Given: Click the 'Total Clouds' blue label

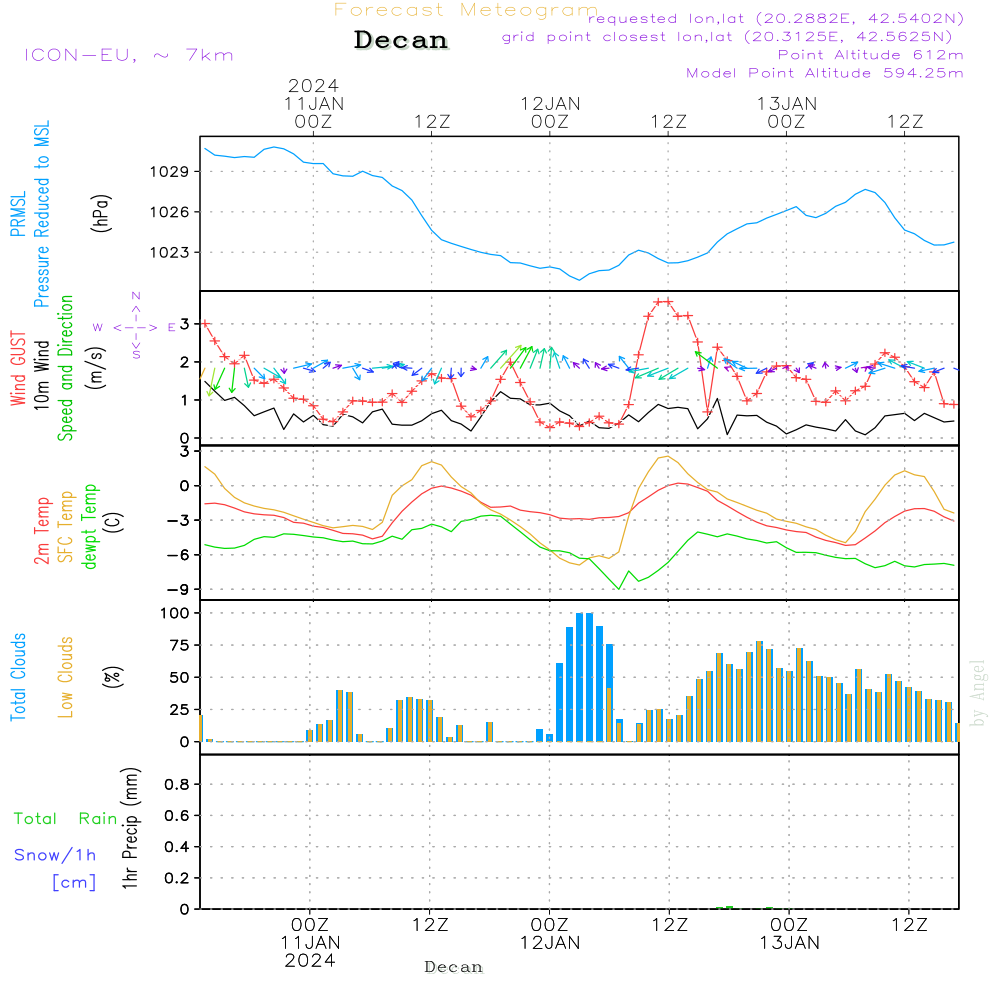Looking at the screenshot, I should pyautogui.click(x=18, y=677).
